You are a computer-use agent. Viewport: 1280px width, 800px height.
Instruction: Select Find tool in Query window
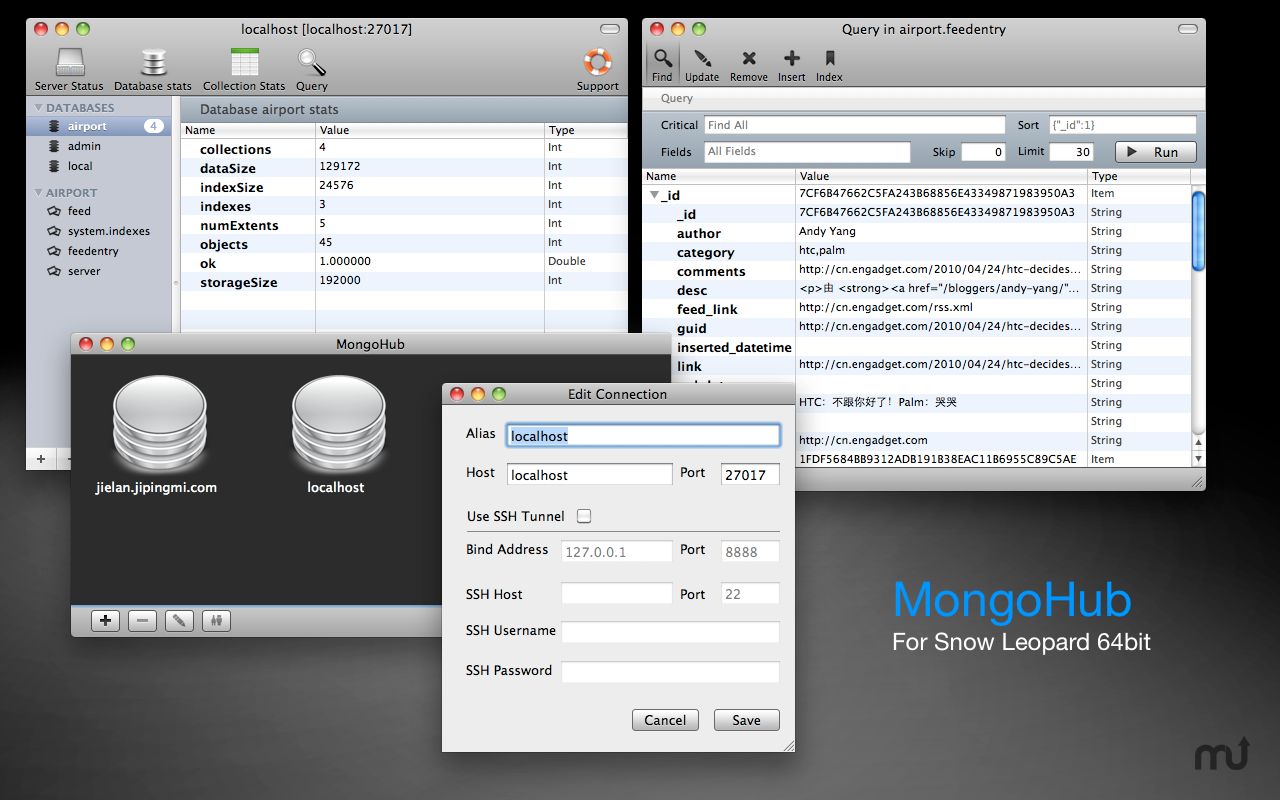pyautogui.click(x=662, y=64)
